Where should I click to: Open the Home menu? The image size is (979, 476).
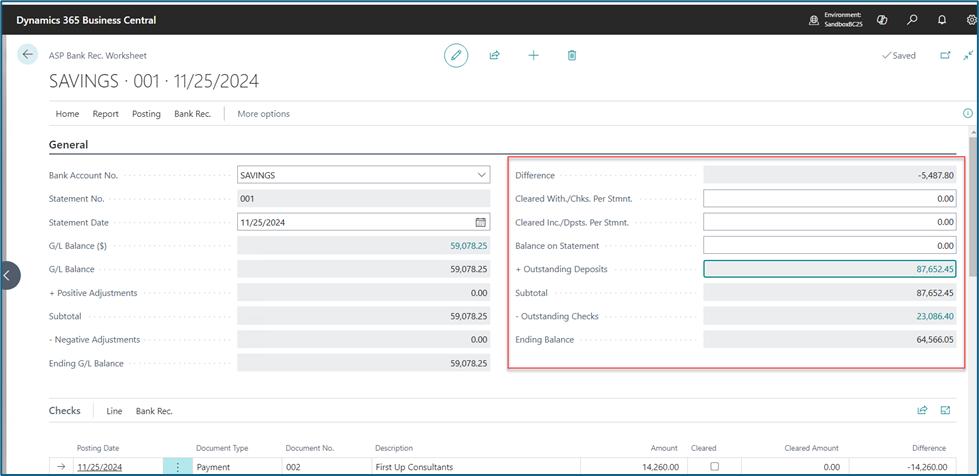click(67, 114)
